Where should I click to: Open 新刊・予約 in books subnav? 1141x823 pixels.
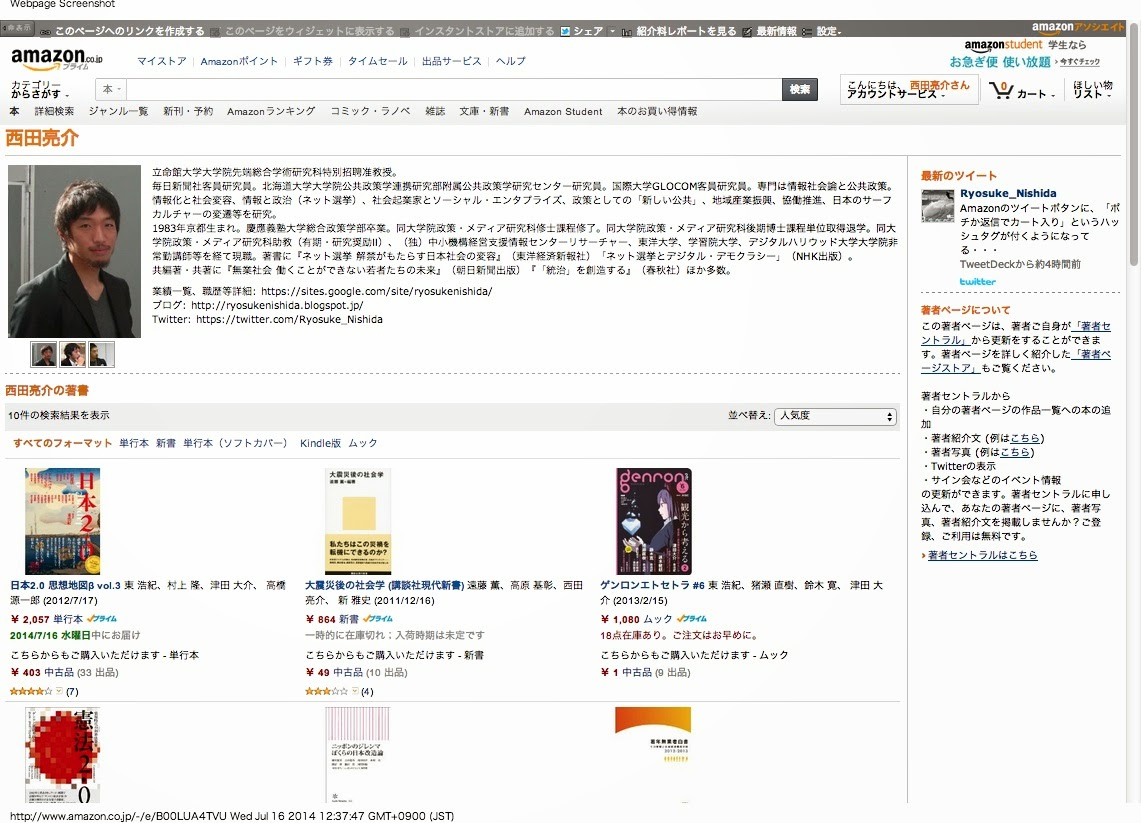click(188, 111)
